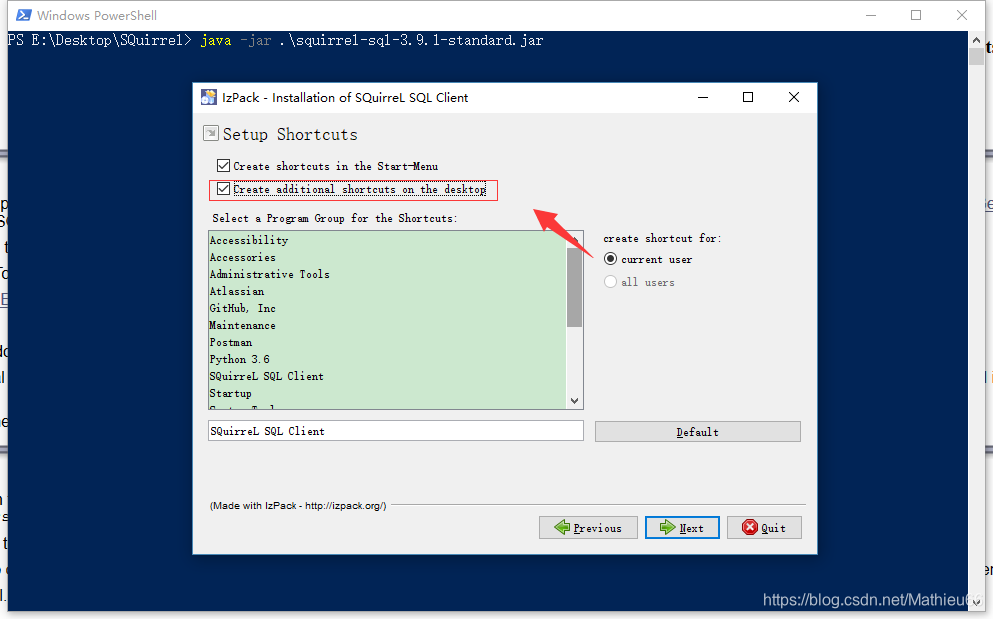Image resolution: width=993 pixels, height=619 pixels.
Task: Click PowerShell scrollbar up arrow
Action: [976, 40]
